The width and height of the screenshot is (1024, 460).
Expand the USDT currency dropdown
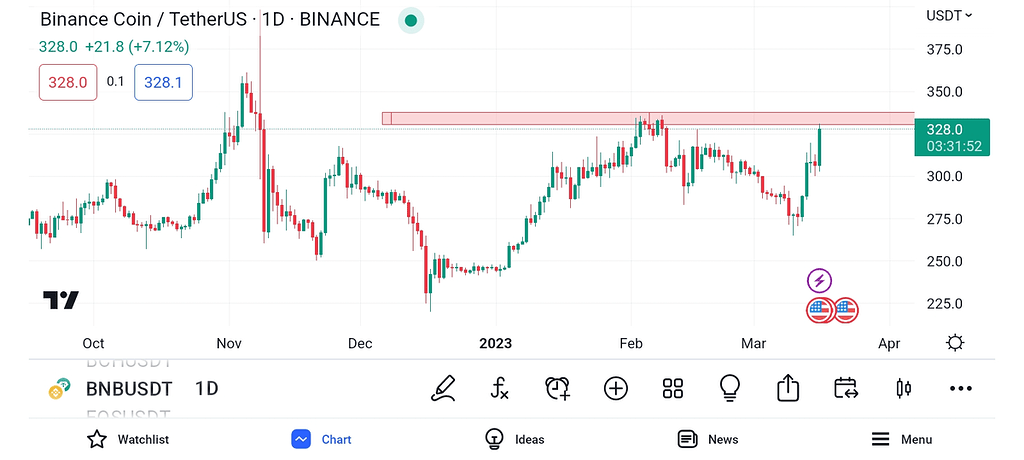pyautogui.click(x=950, y=15)
